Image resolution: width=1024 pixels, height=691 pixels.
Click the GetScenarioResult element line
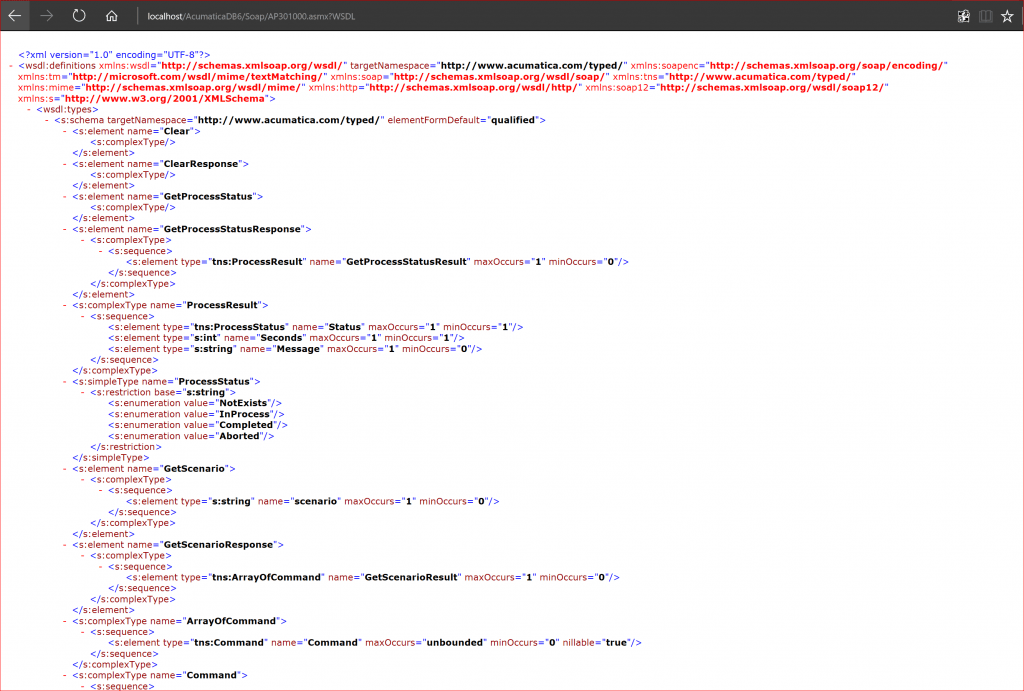tap(373, 577)
